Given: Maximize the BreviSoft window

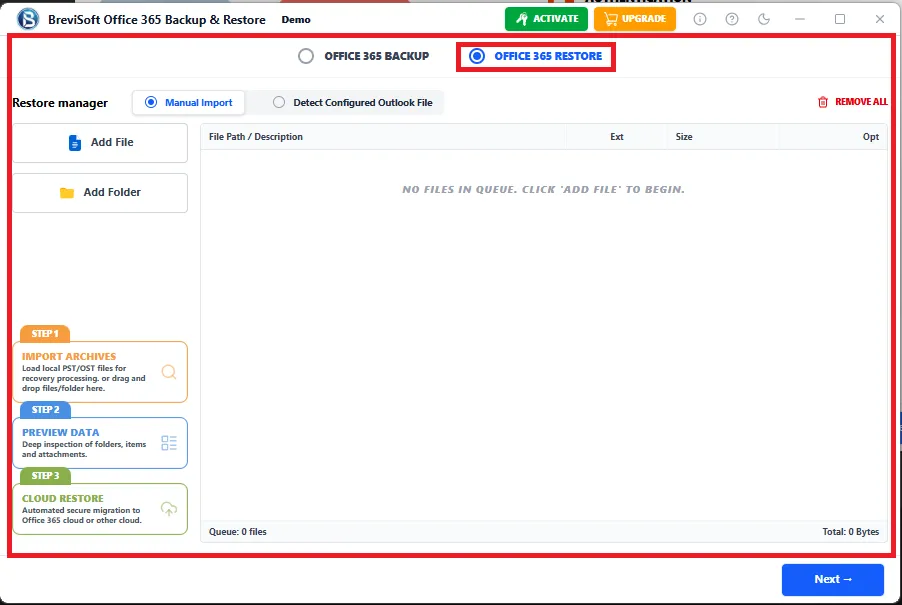Looking at the screenshot, I should tap(840, 19).
